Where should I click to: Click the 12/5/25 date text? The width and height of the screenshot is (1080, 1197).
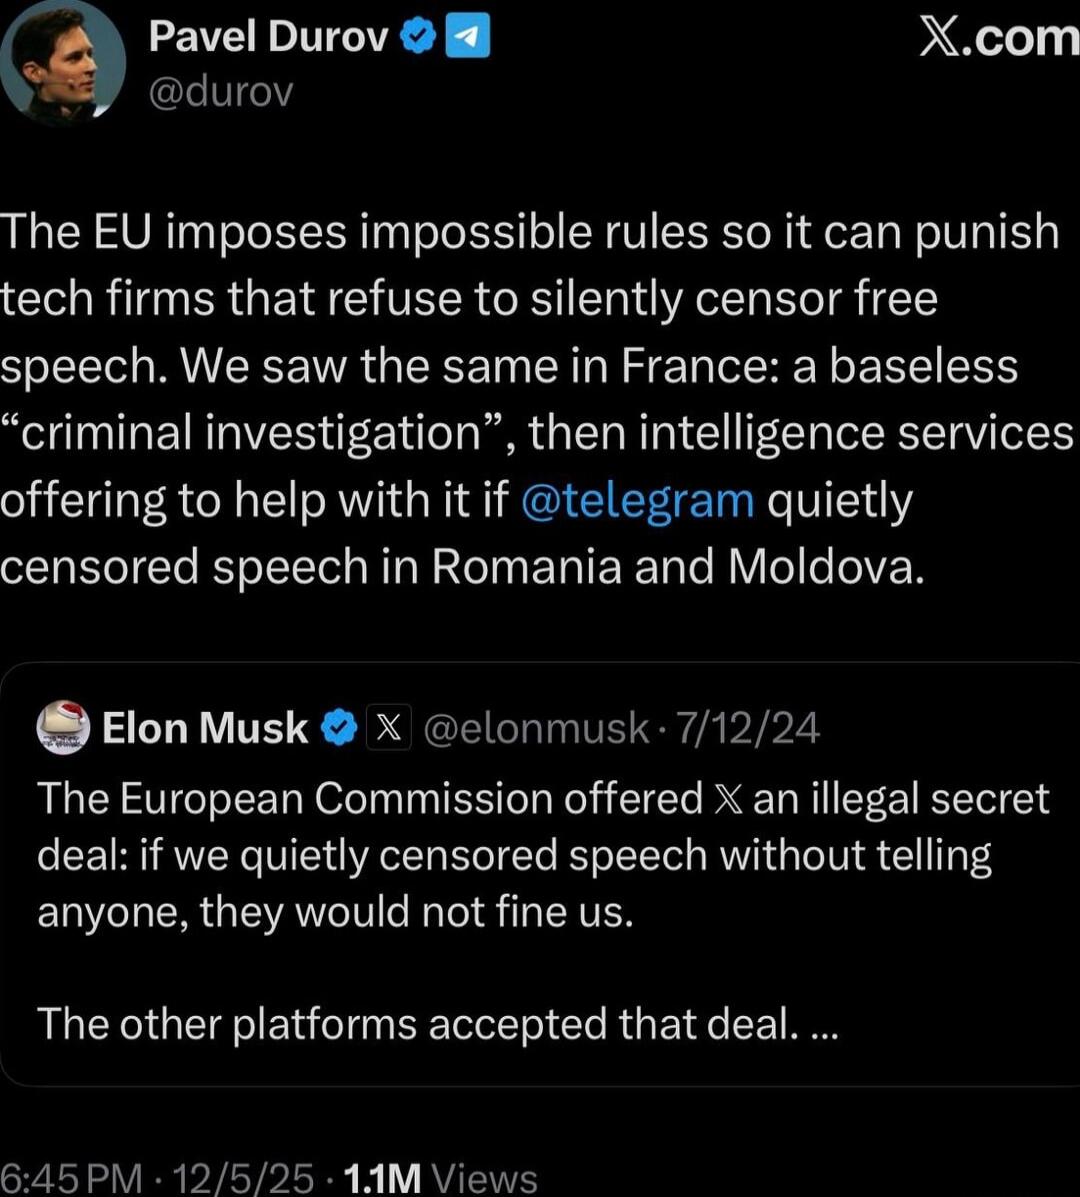(x=241, y=1179)
